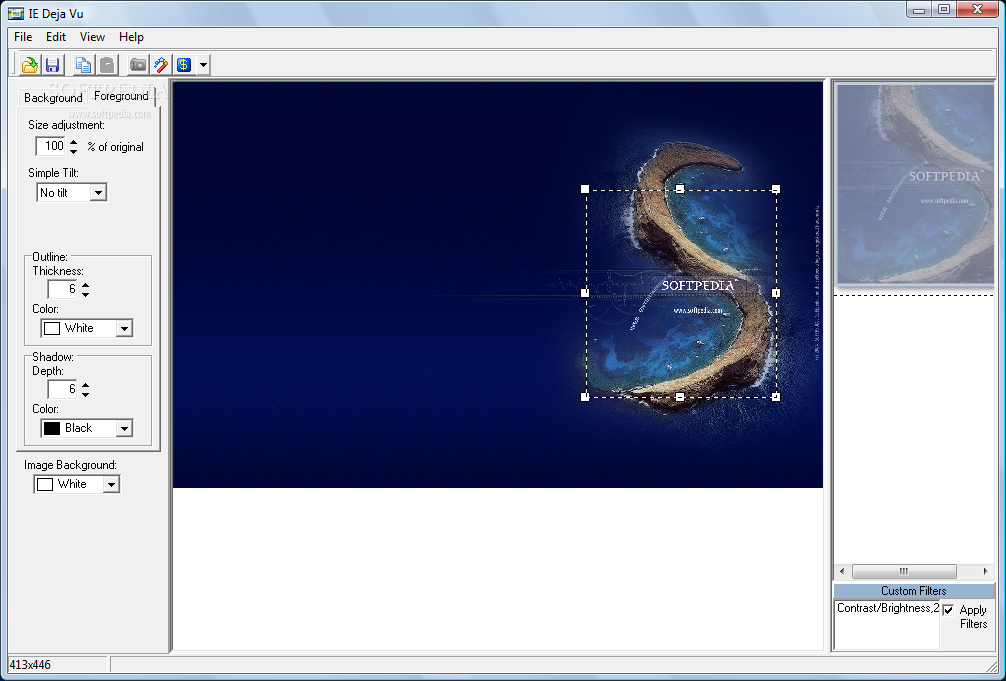Click the bottom-left selection handle
Image resolution: width=1006 pixels, height=681 pixels.
pos(584,397)
